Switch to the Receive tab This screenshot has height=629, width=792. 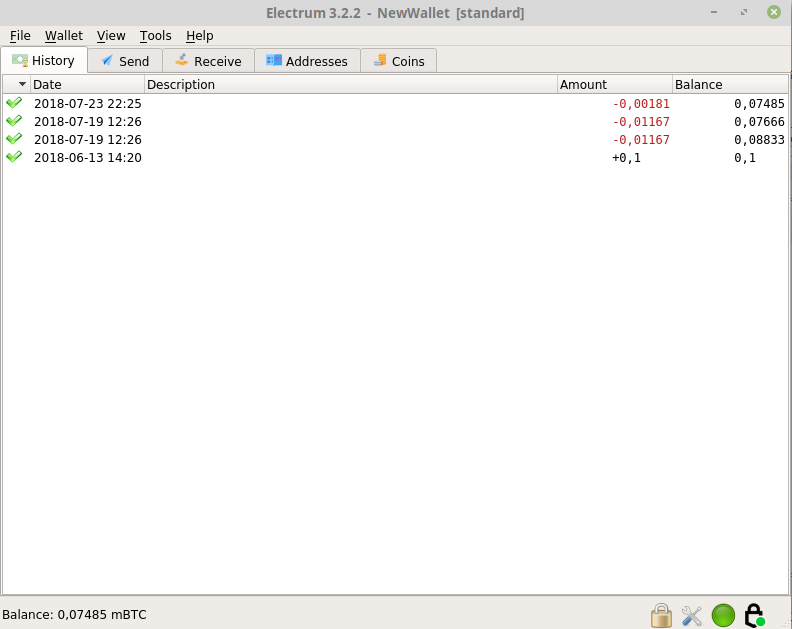(208, 61)
